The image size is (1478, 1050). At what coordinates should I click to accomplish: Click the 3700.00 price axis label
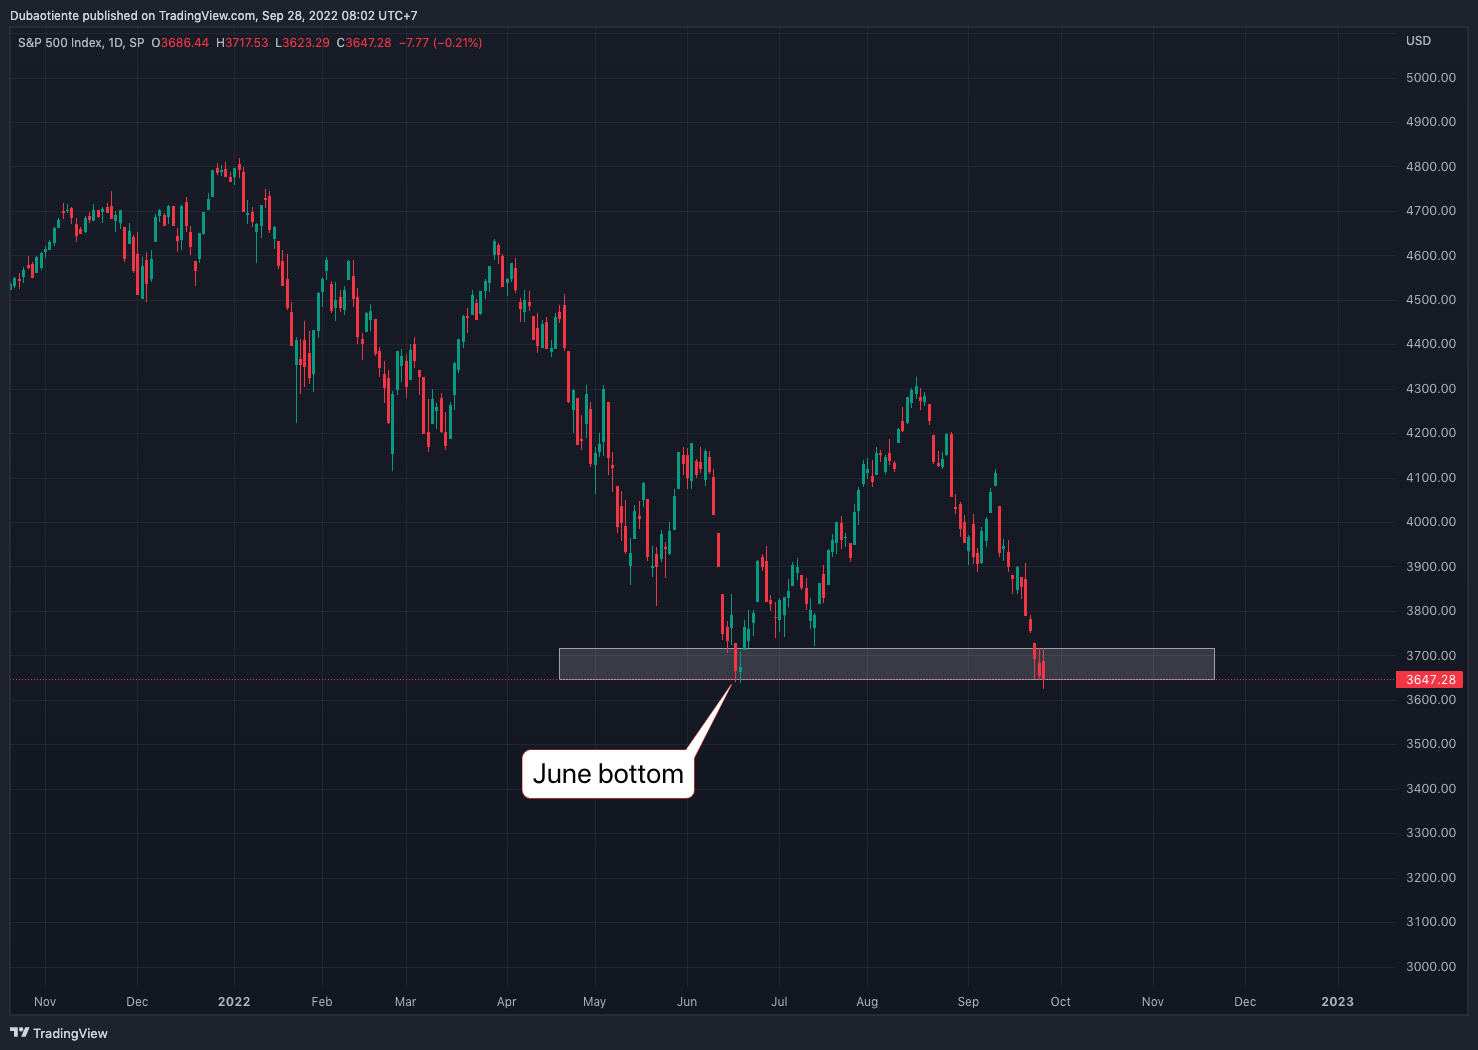(1430, 656)
